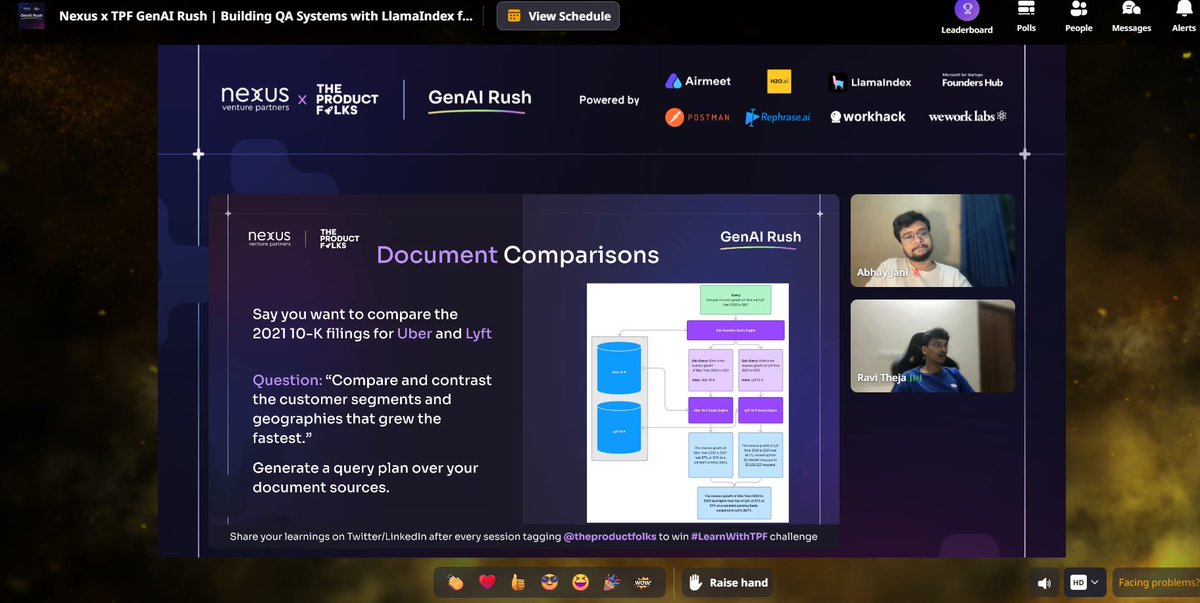
Task: Click the wework labs sponsor logo
Action: 967,117
